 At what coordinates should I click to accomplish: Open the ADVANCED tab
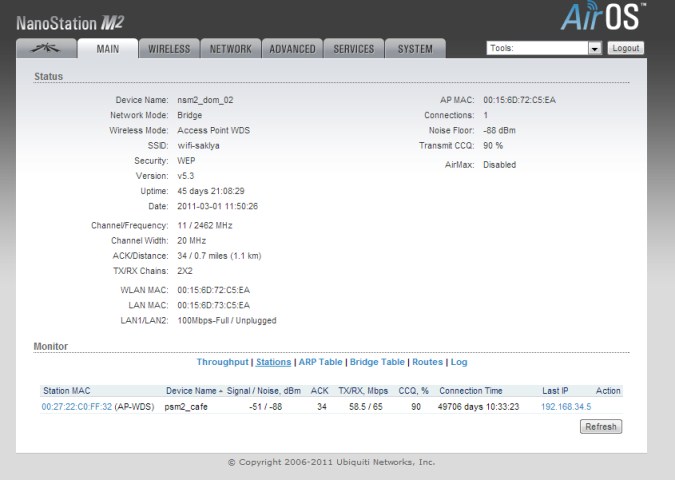(x=292, y=49)
